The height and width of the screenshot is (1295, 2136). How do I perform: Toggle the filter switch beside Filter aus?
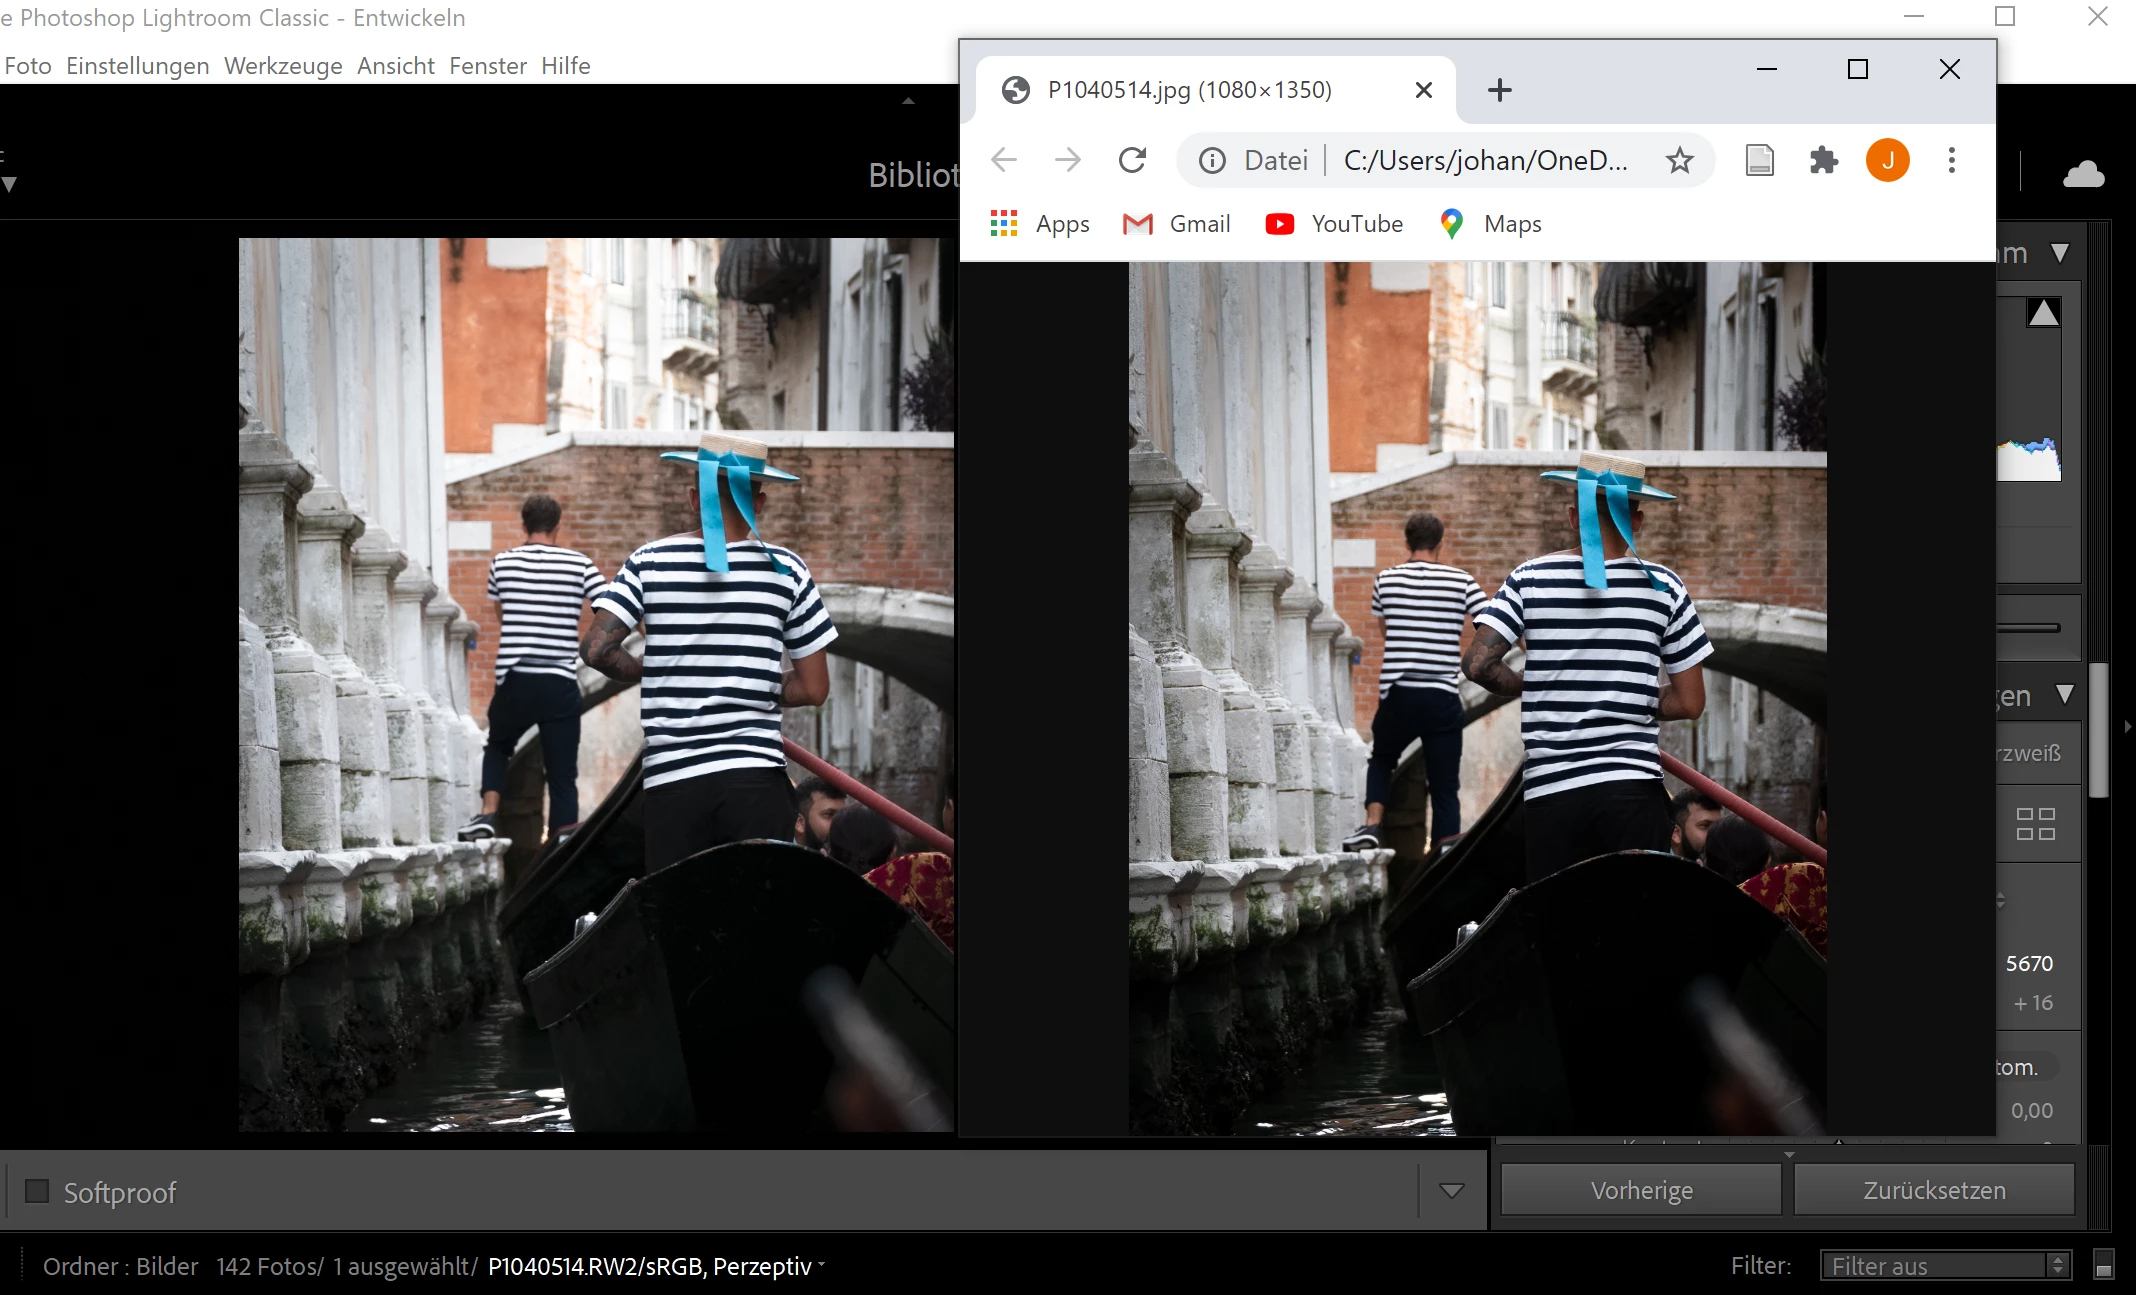pyautogui.click(x=2103, y=1265)
